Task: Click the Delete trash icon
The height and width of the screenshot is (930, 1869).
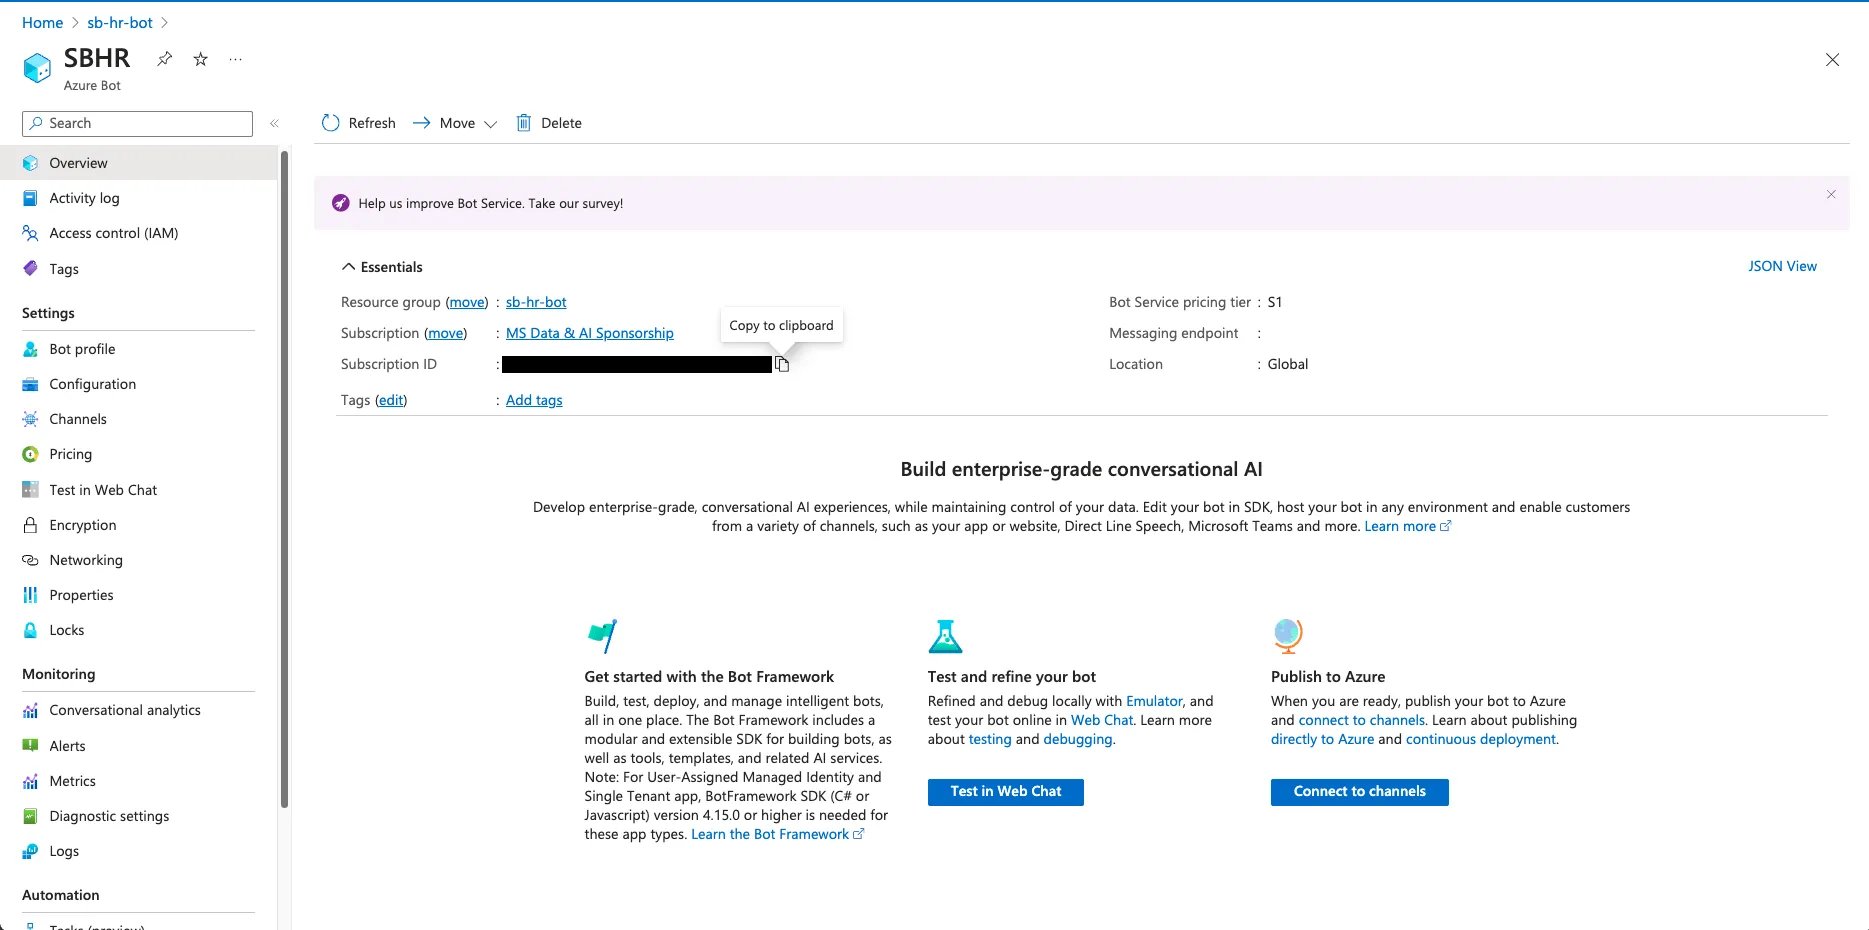Action: [x=524, y=123]
